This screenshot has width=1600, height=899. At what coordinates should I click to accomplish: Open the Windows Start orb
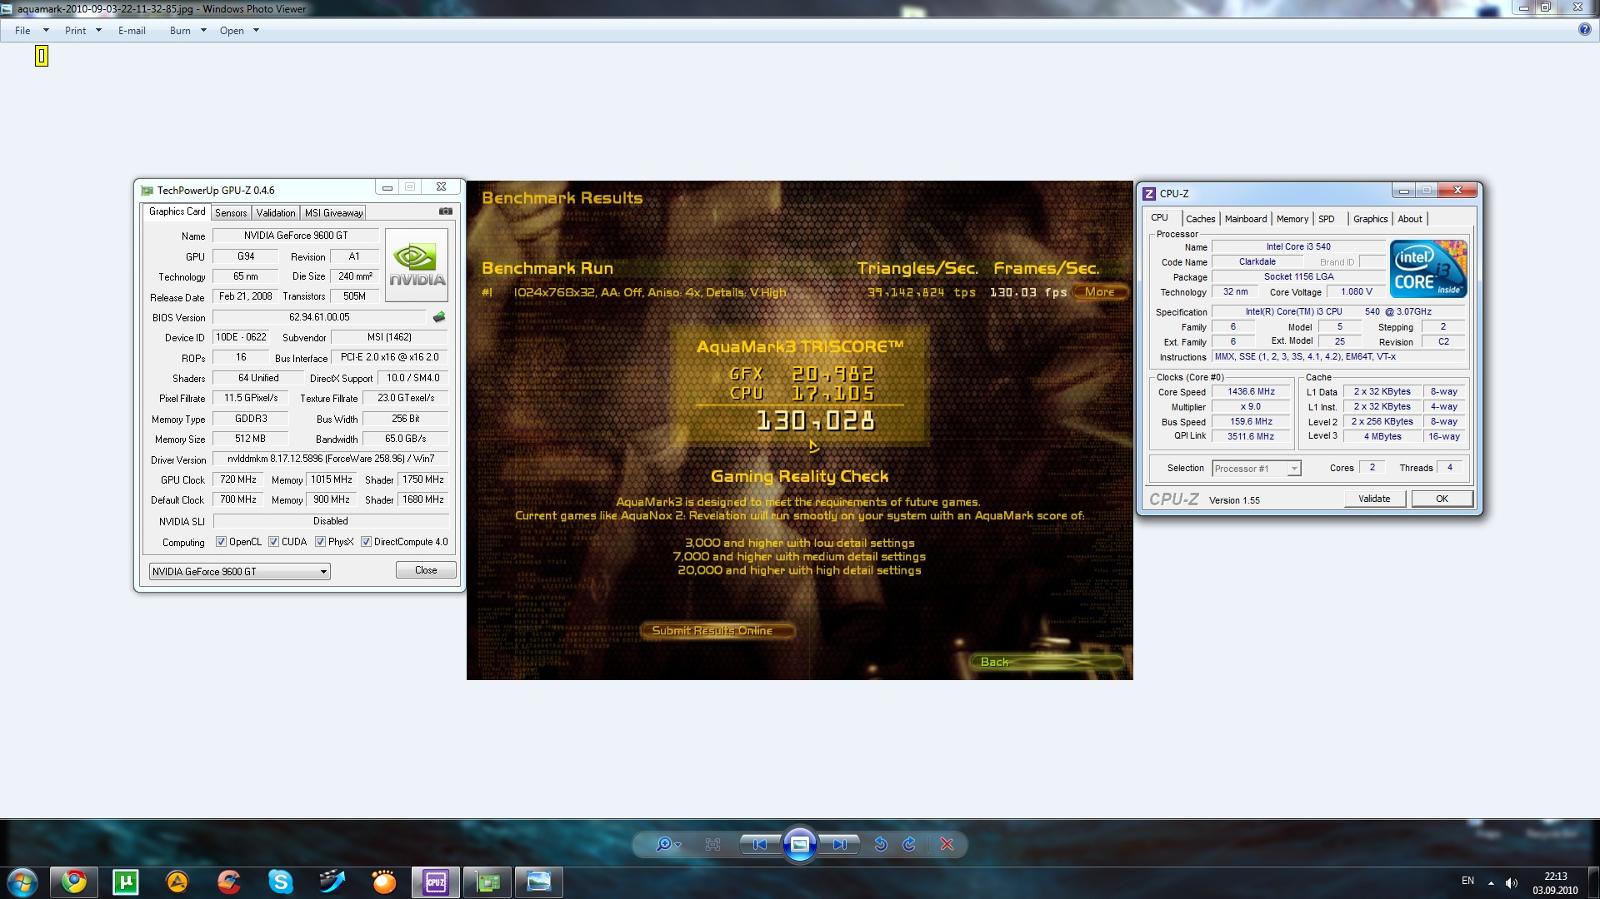pyautogui.click(x=22, y=882)
